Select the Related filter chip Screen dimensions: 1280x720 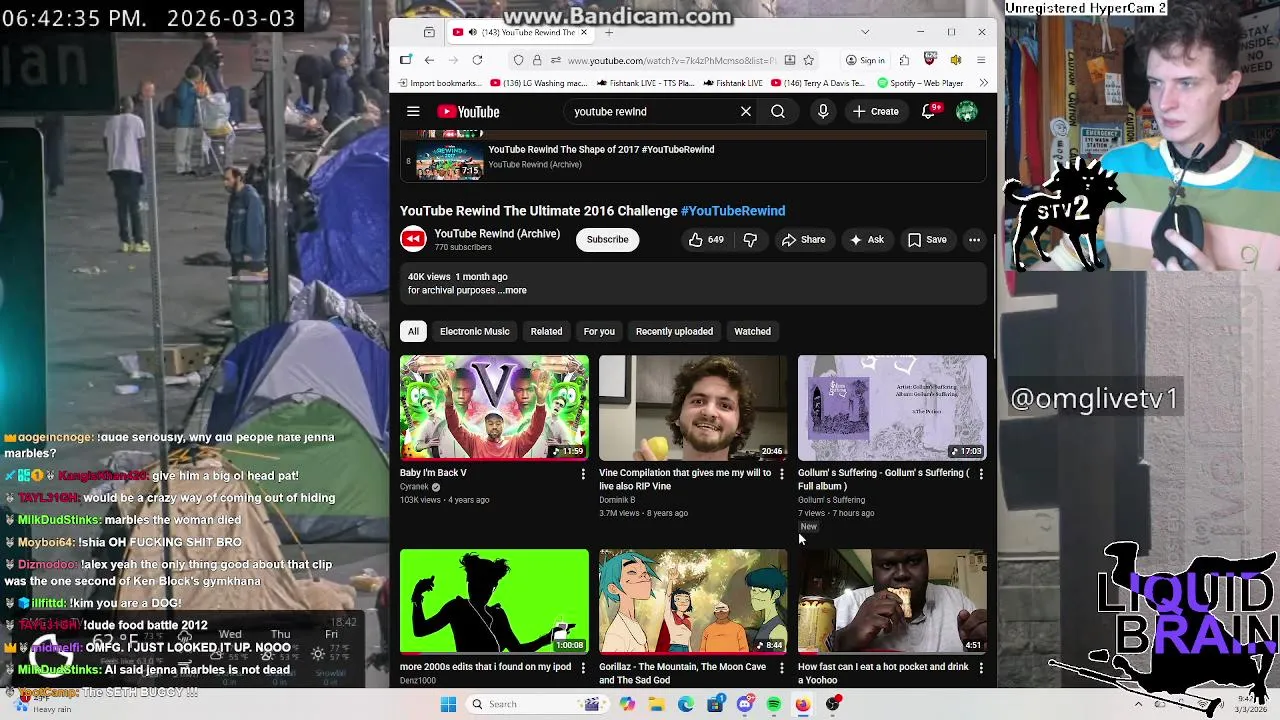[x=546, y=332]
